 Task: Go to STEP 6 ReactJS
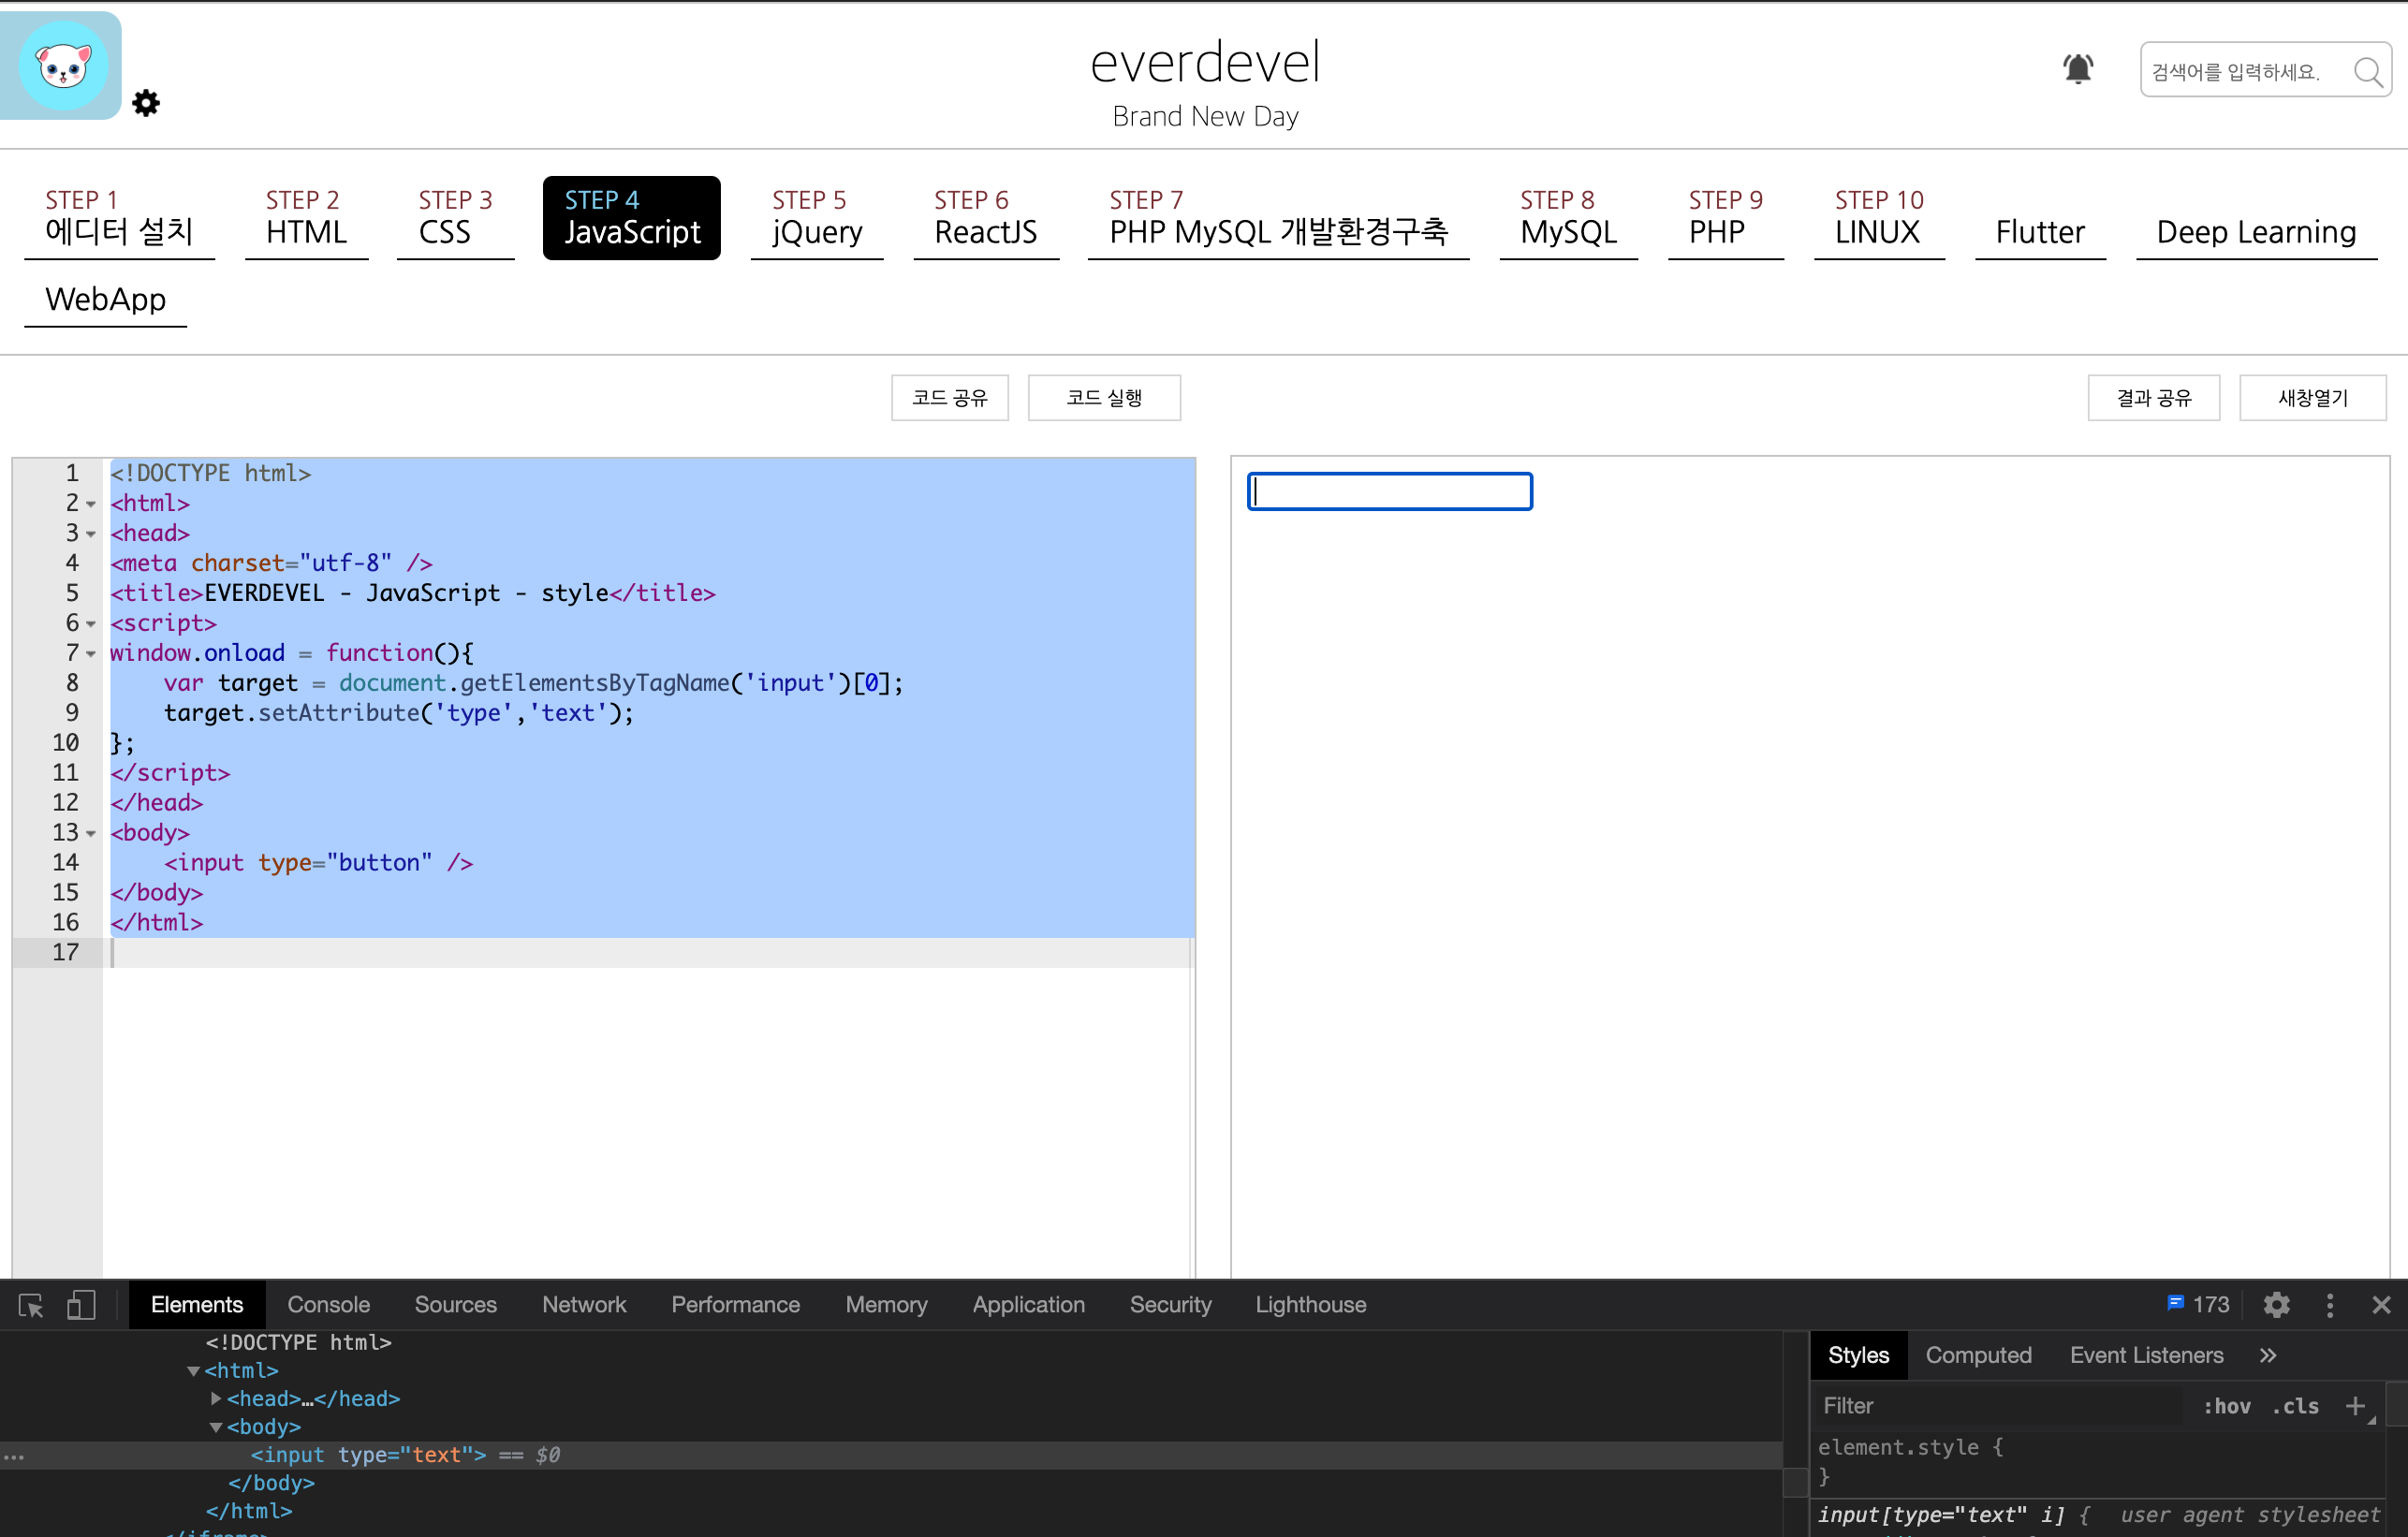986,217
